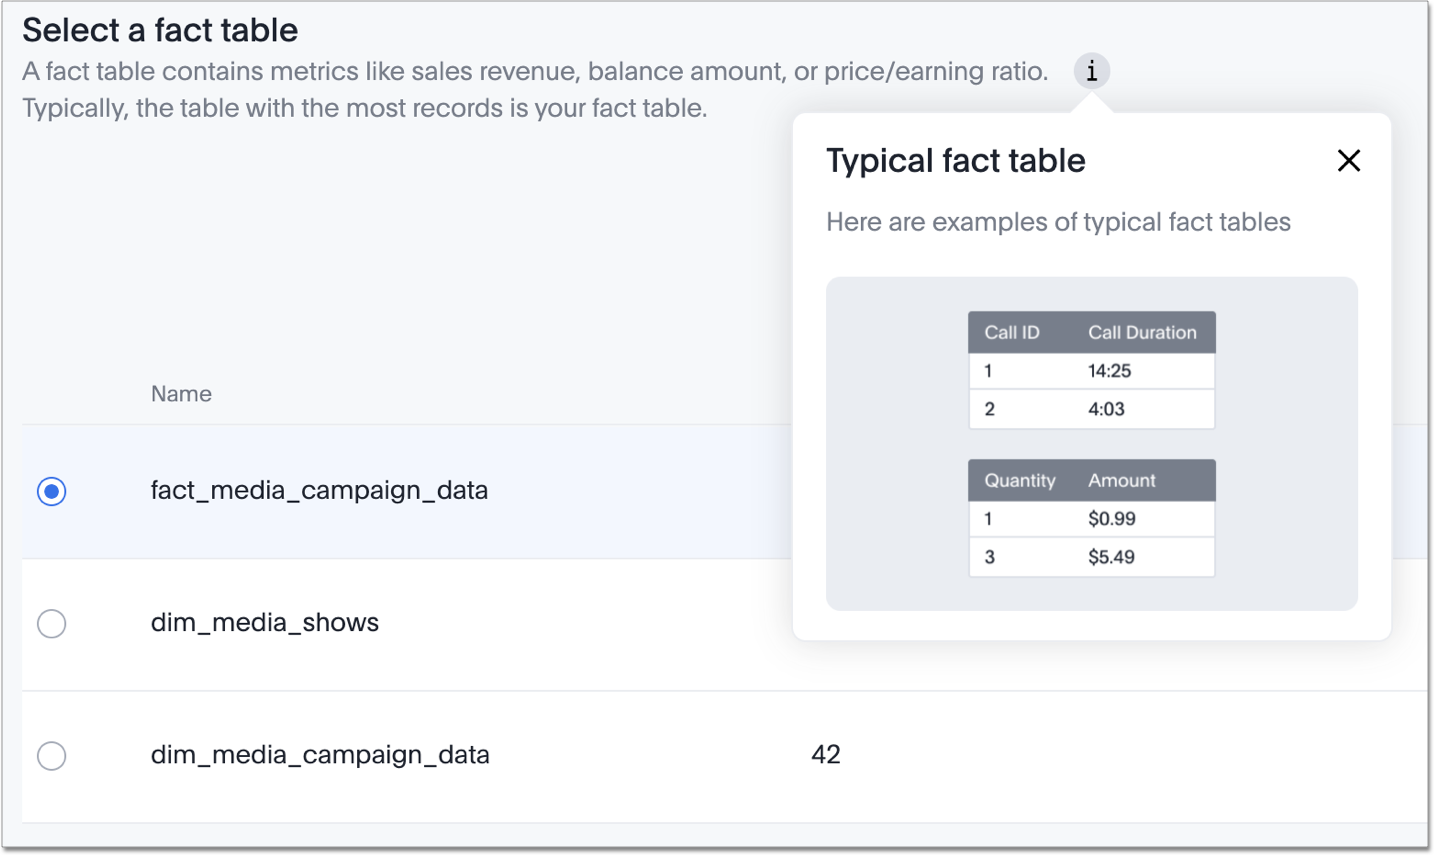The width and height of the screenshot is (1434, 855).
Task: Click the 14:25 call duration value
Action: [1112, 370]
